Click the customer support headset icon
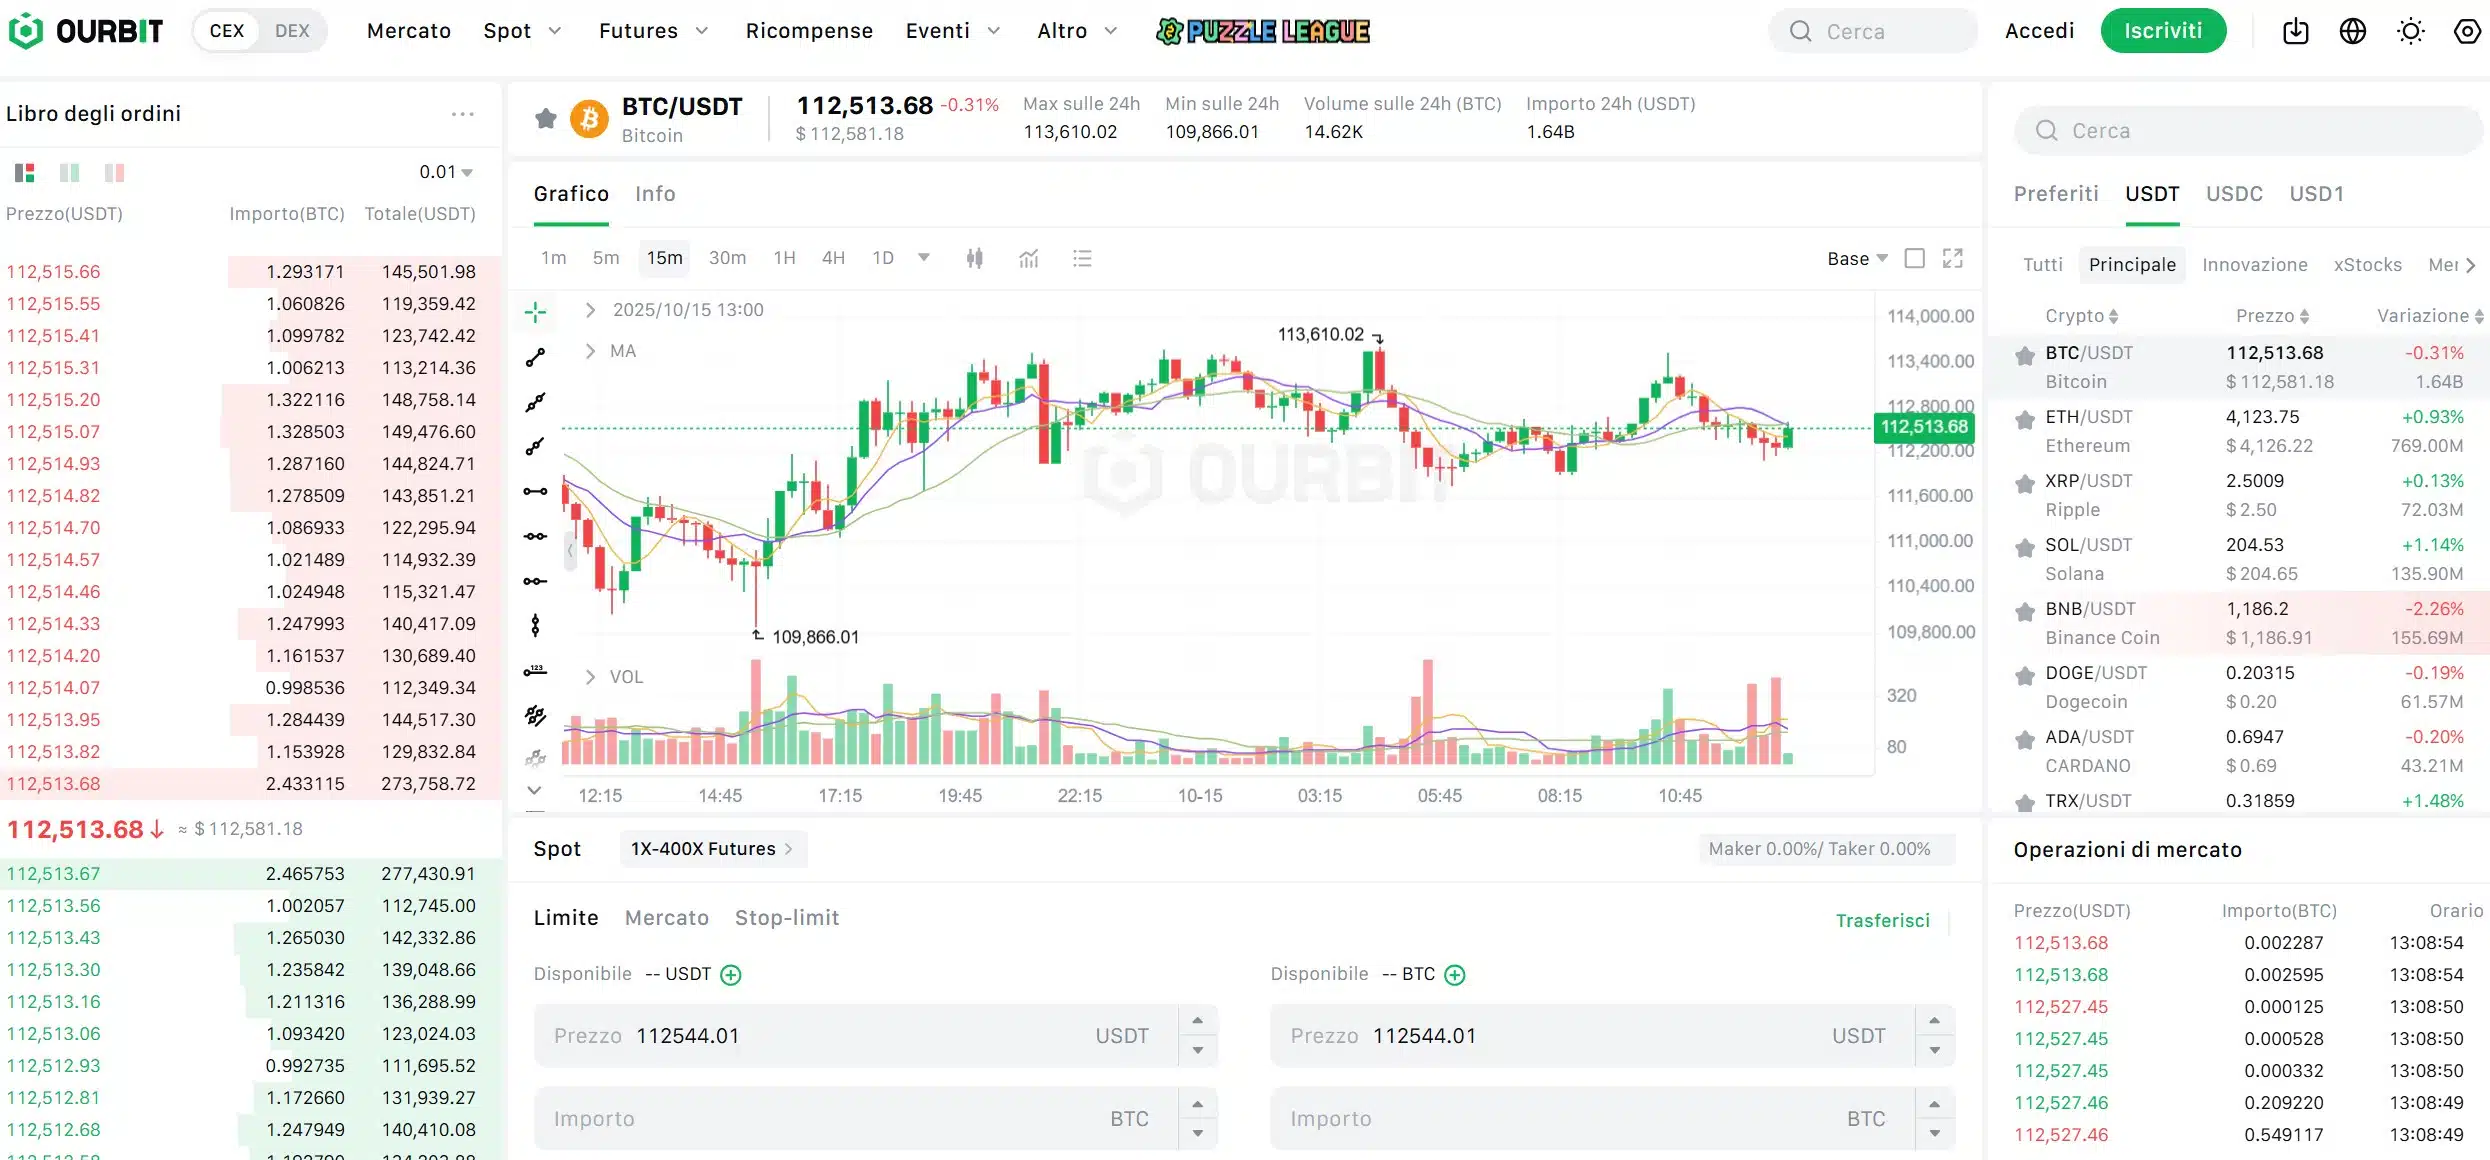 click(x=2466, y=31)
